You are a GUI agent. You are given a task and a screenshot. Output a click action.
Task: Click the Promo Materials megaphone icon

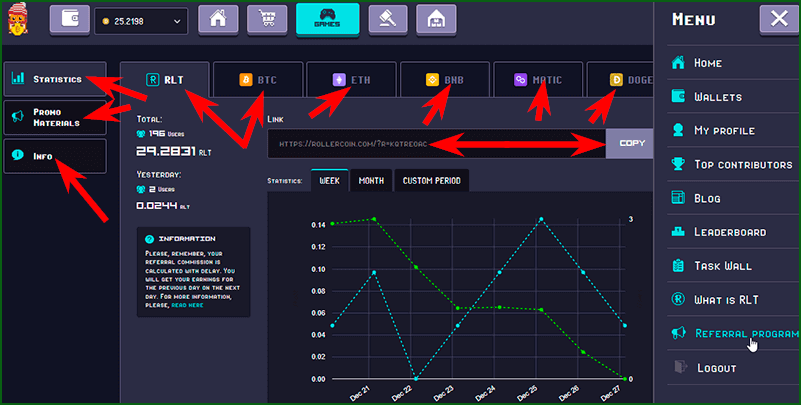coord(17,116)
